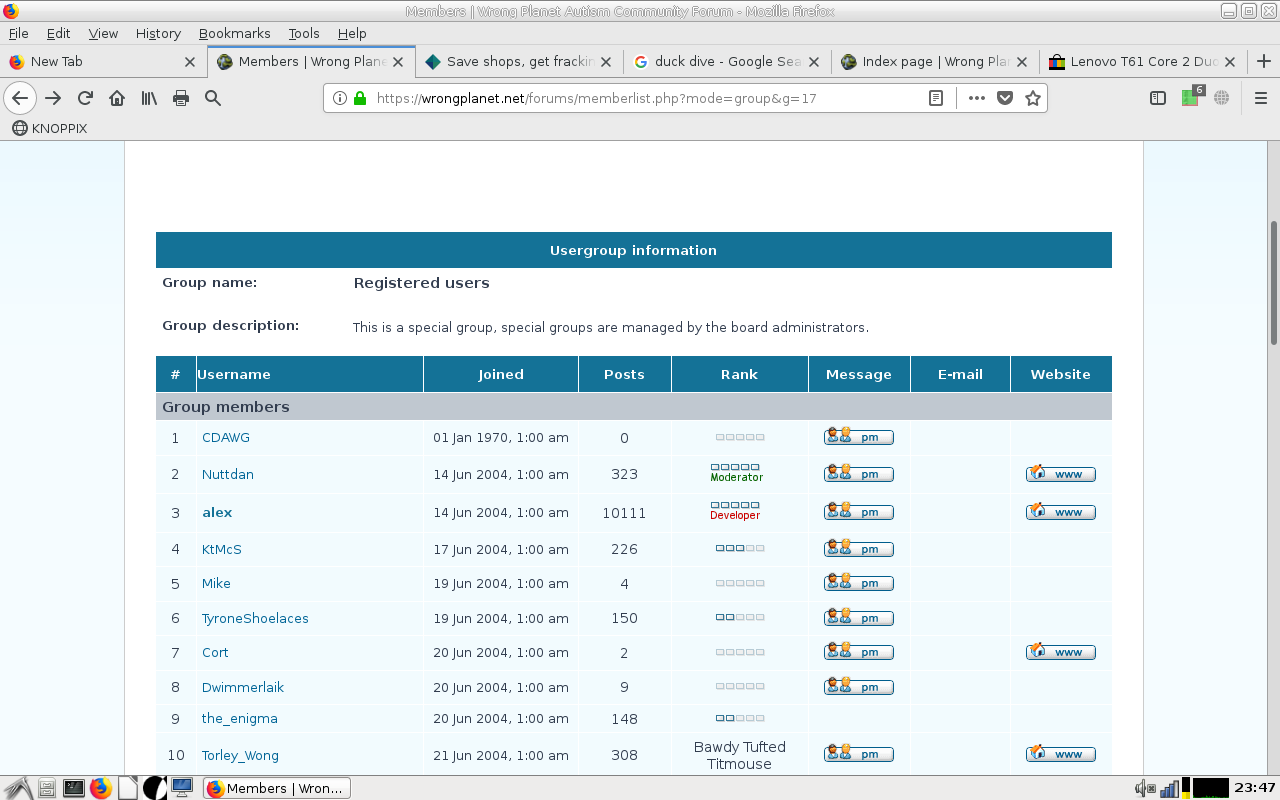This screenshot has height=800, width=1280.
Task: Open the Library bookshelf icon
Action: click(149, 98)
